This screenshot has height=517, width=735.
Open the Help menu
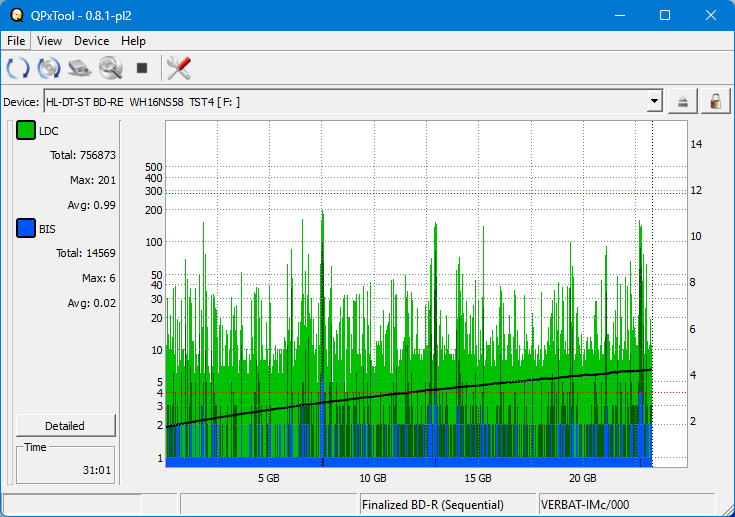tap(133, 41)
